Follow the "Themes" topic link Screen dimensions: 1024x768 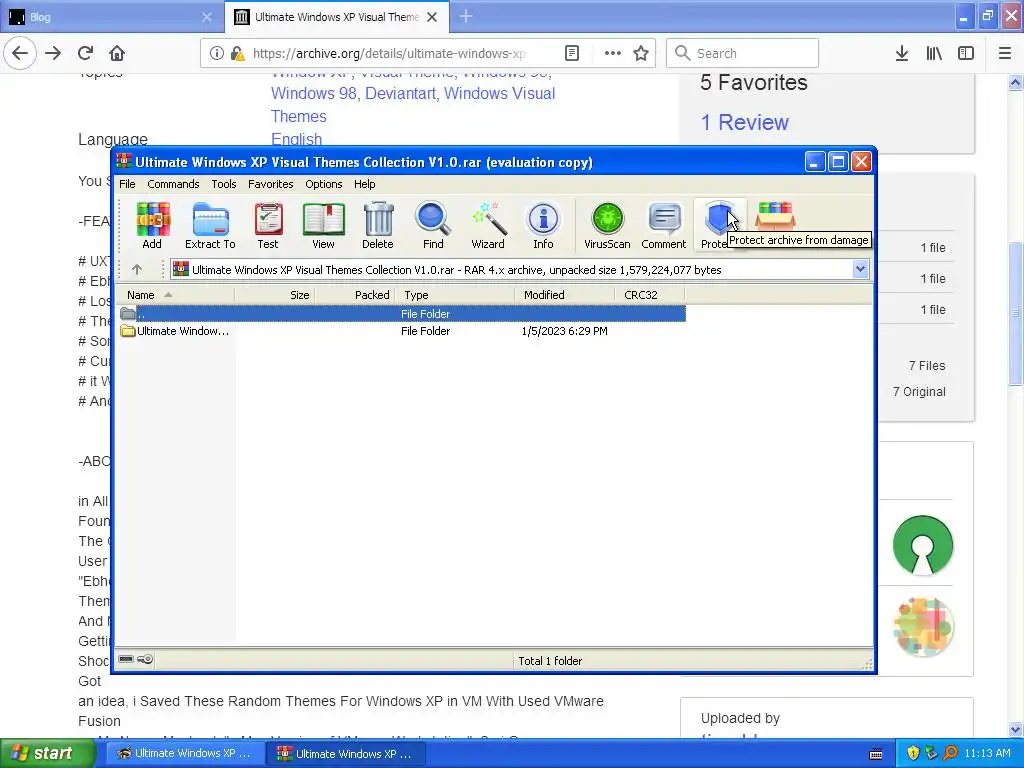pyautogui.click(x=298, y=116)
